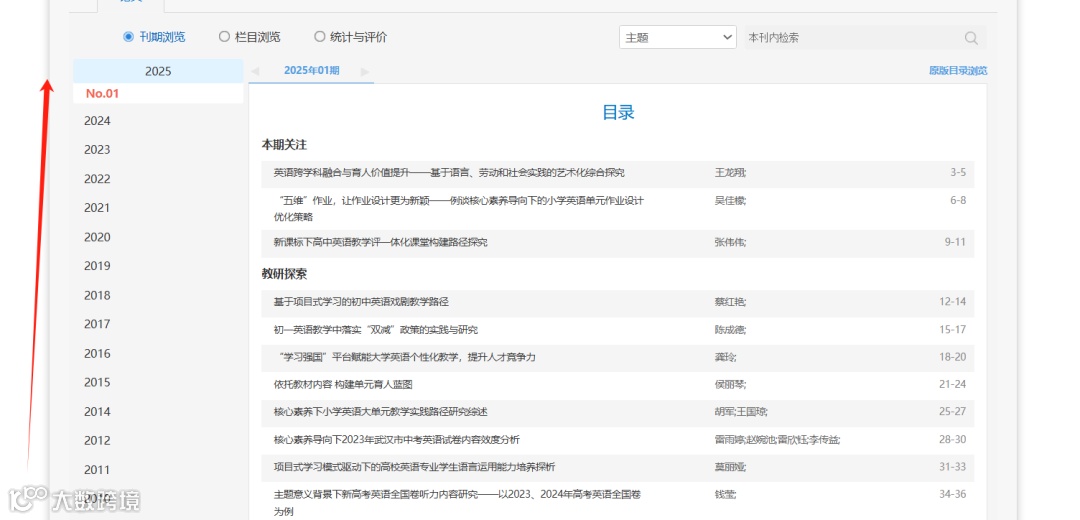Expand year 2020 in issue list
Screen dimensions: 1080x520
click(x=97, y=238)
